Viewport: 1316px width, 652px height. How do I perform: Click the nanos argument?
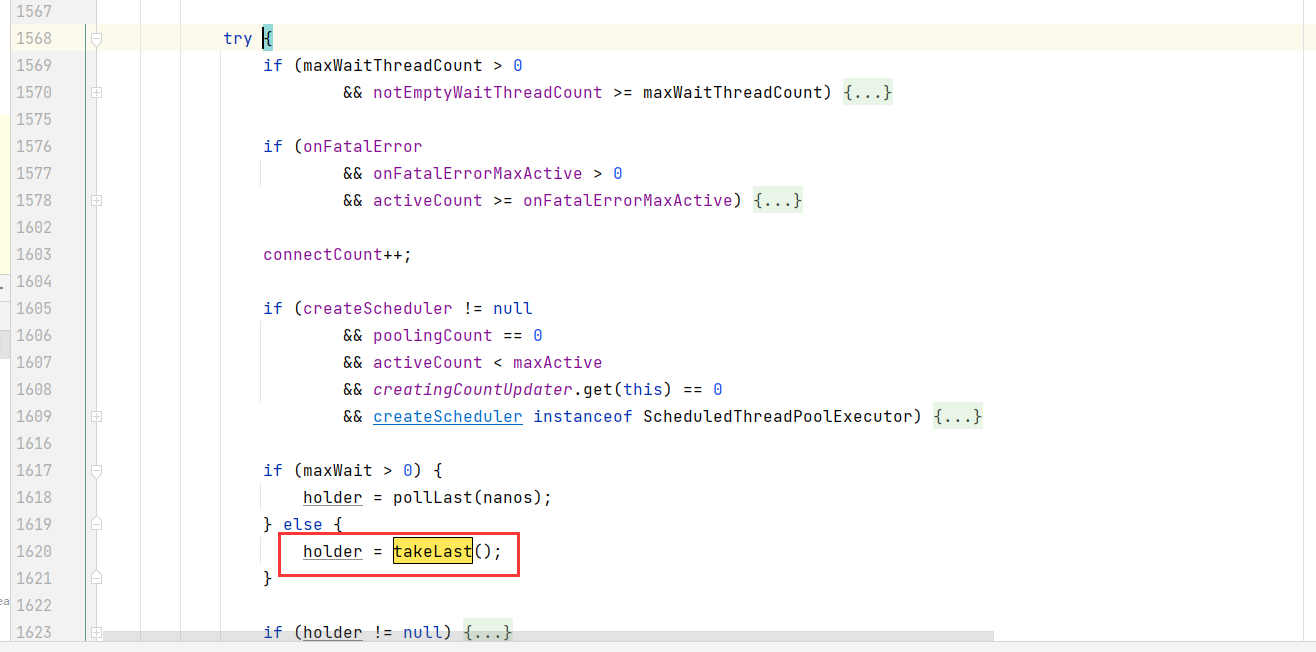coord(507,498)
